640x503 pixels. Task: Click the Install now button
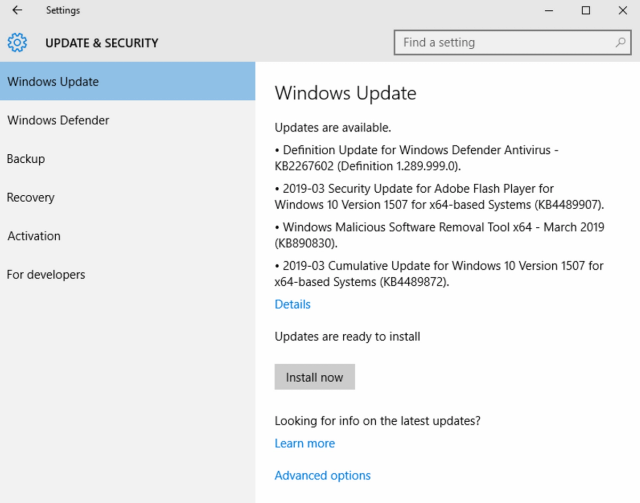click(x=315, y=377)
